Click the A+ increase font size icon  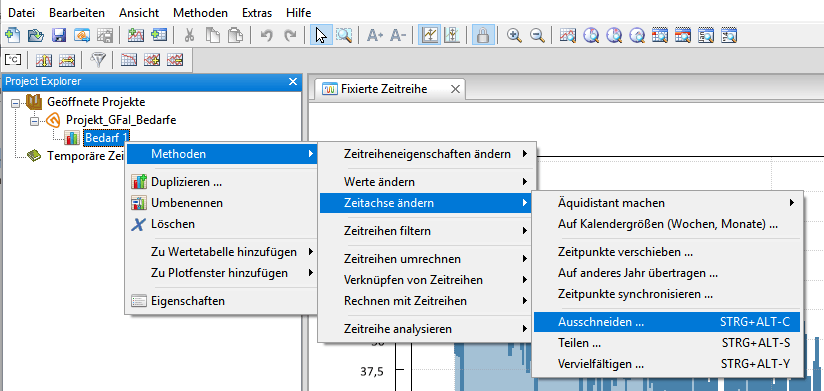tap(375, 35)
